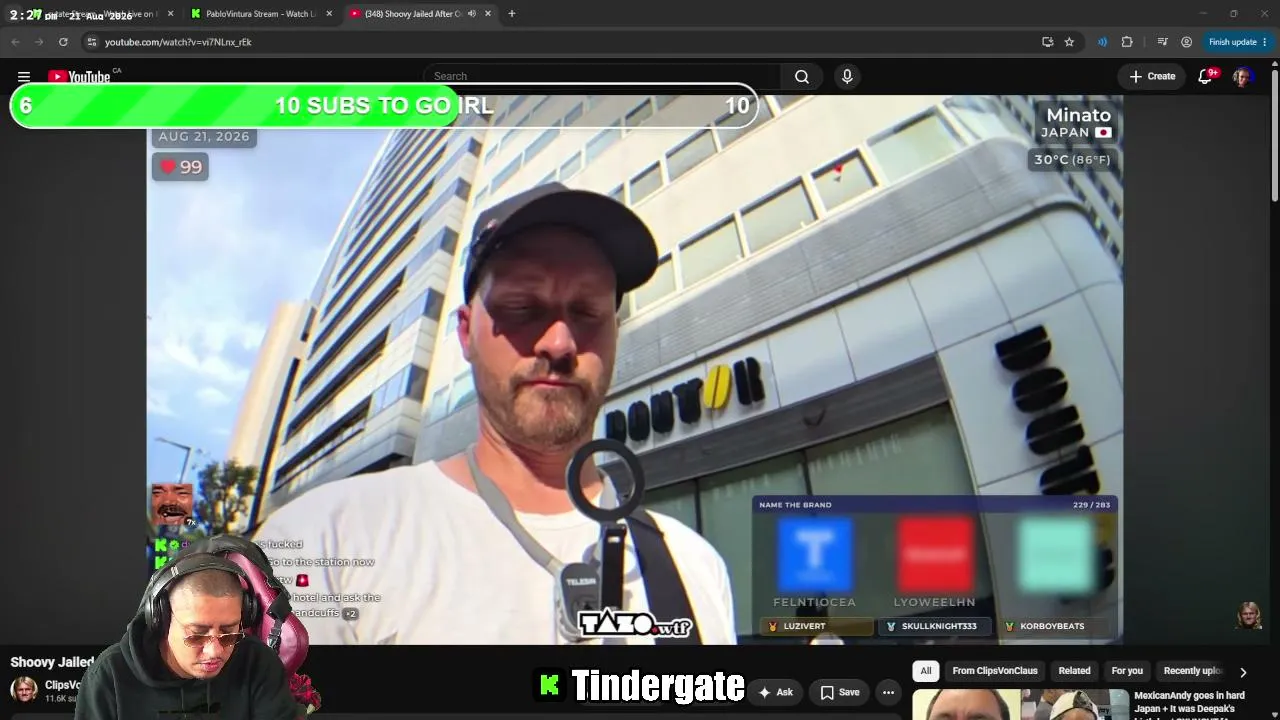This screenshot has height=720, width=1280.
Task: Click the Finish update button
Action: 1238,42
